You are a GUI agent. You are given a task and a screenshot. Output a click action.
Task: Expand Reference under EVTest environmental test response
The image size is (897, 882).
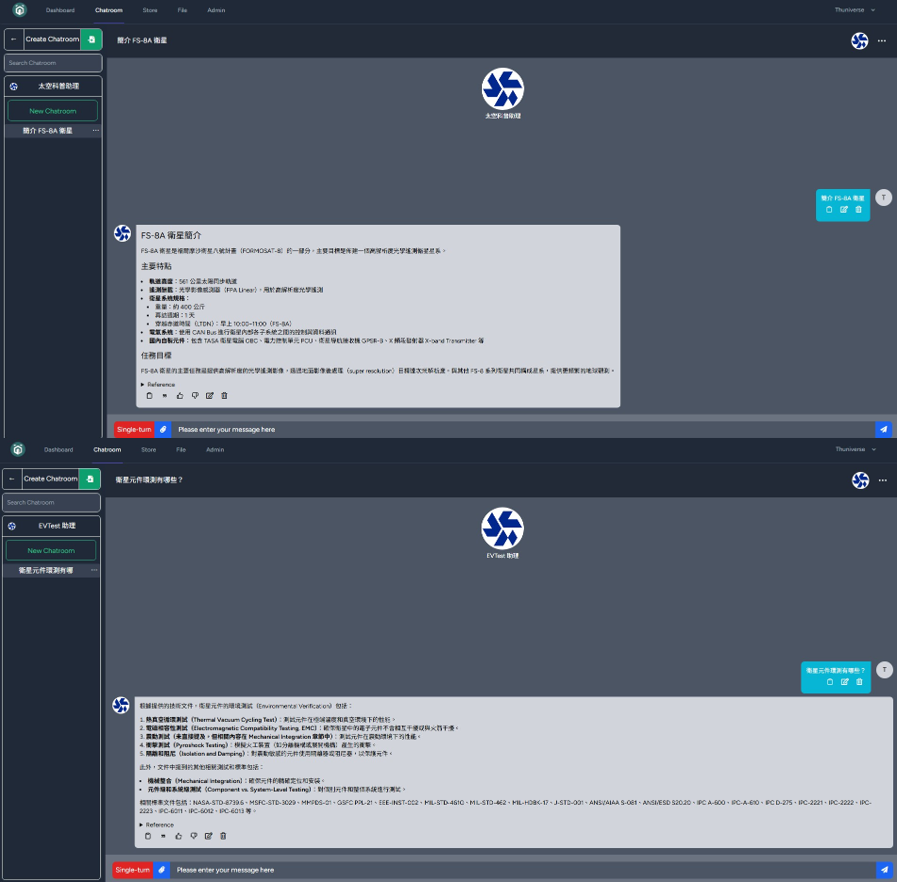[157, 825]
